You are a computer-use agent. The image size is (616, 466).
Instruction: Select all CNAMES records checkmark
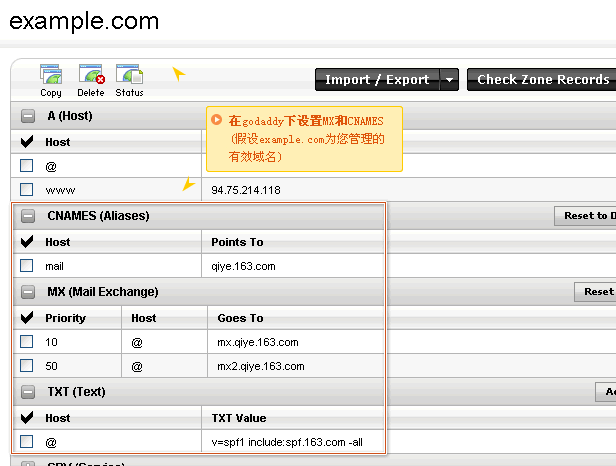pyautogui.click(x=27, y=241)
